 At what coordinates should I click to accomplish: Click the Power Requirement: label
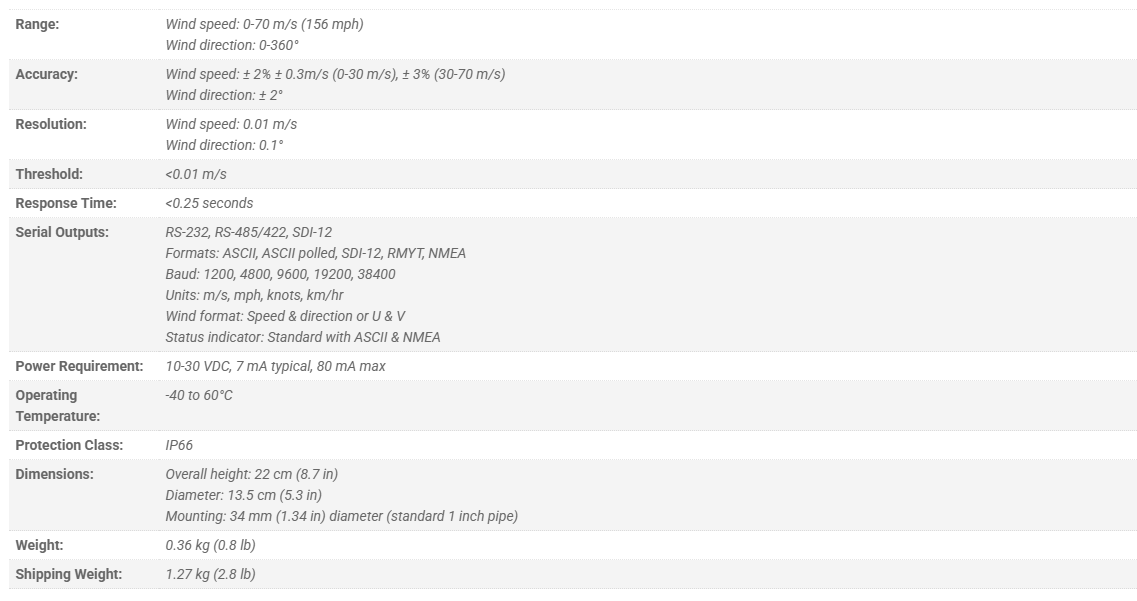tap(79, 366)
